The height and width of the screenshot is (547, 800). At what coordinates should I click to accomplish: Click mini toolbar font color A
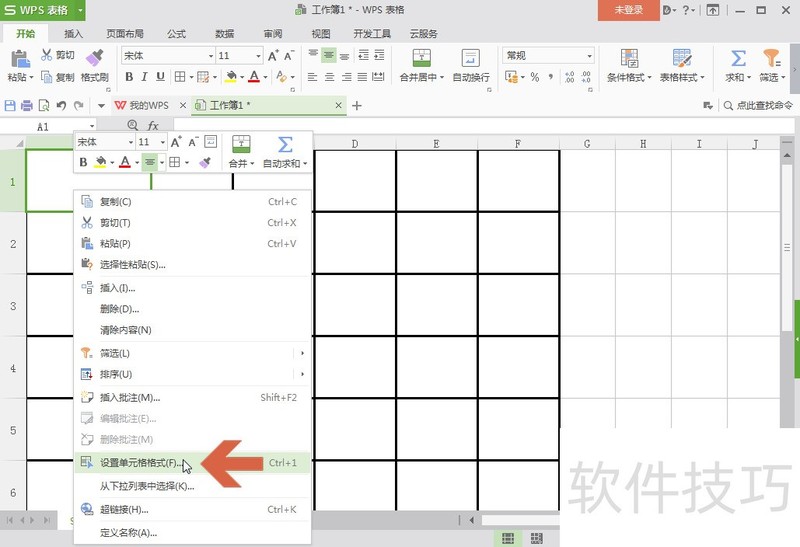(124, 162)
